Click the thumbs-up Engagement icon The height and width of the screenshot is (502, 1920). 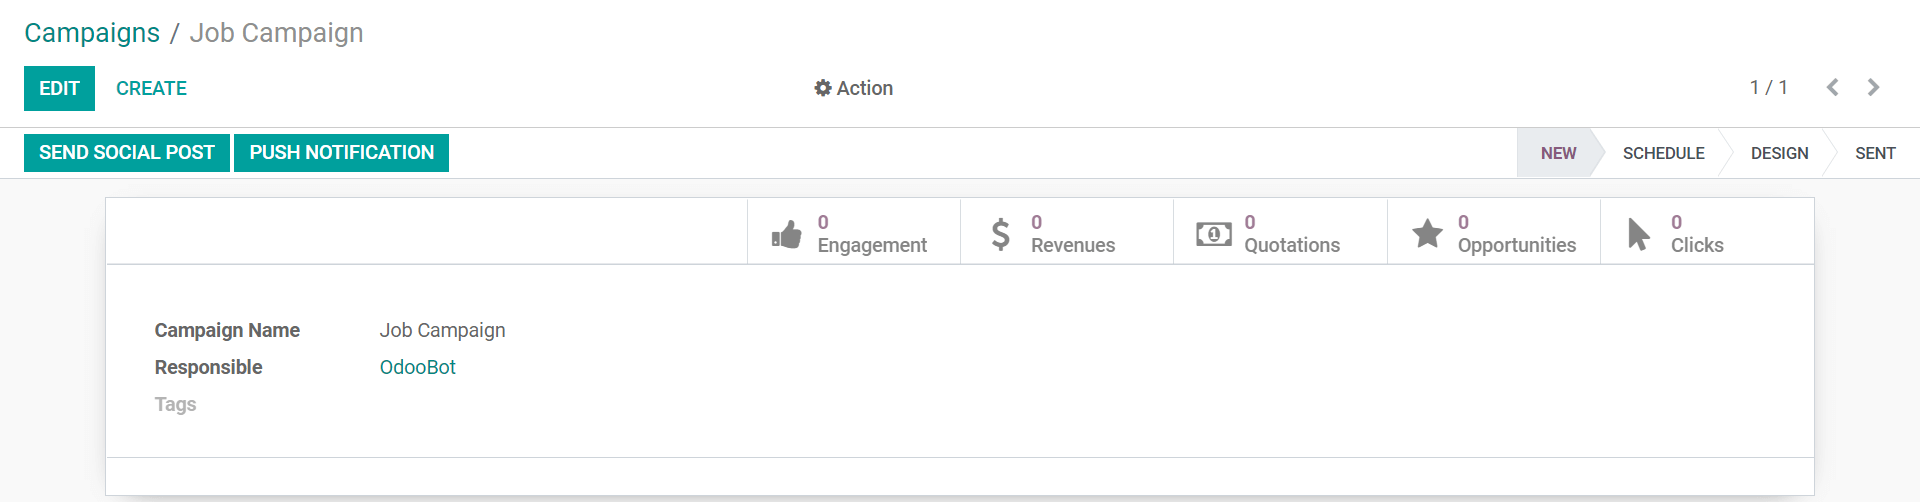[x=787, y=234]
